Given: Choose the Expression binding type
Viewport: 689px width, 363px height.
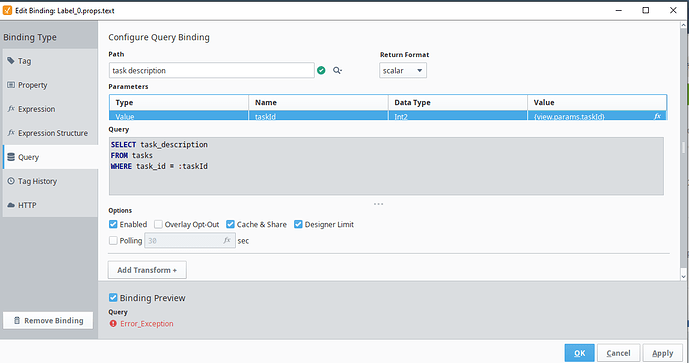Looking at the screenshot, I should click(x=50, y=109).
